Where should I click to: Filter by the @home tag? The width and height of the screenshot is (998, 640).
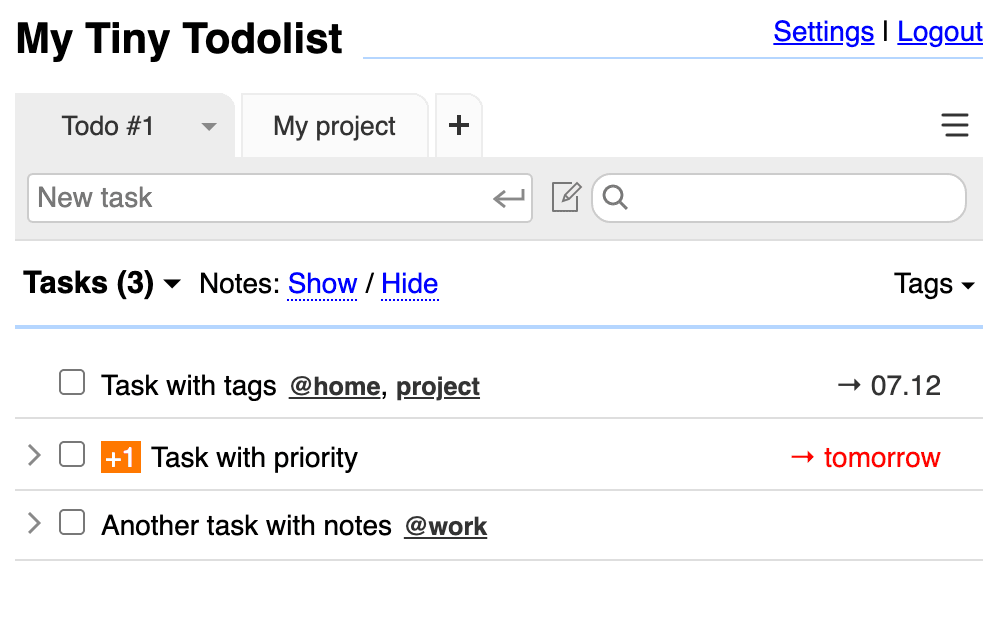pyautogui.click(x=334, y=387)
